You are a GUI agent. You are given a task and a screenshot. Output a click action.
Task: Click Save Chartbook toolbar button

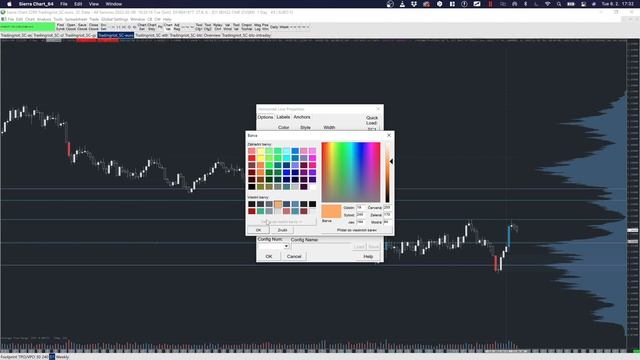[x=82, y=27]
